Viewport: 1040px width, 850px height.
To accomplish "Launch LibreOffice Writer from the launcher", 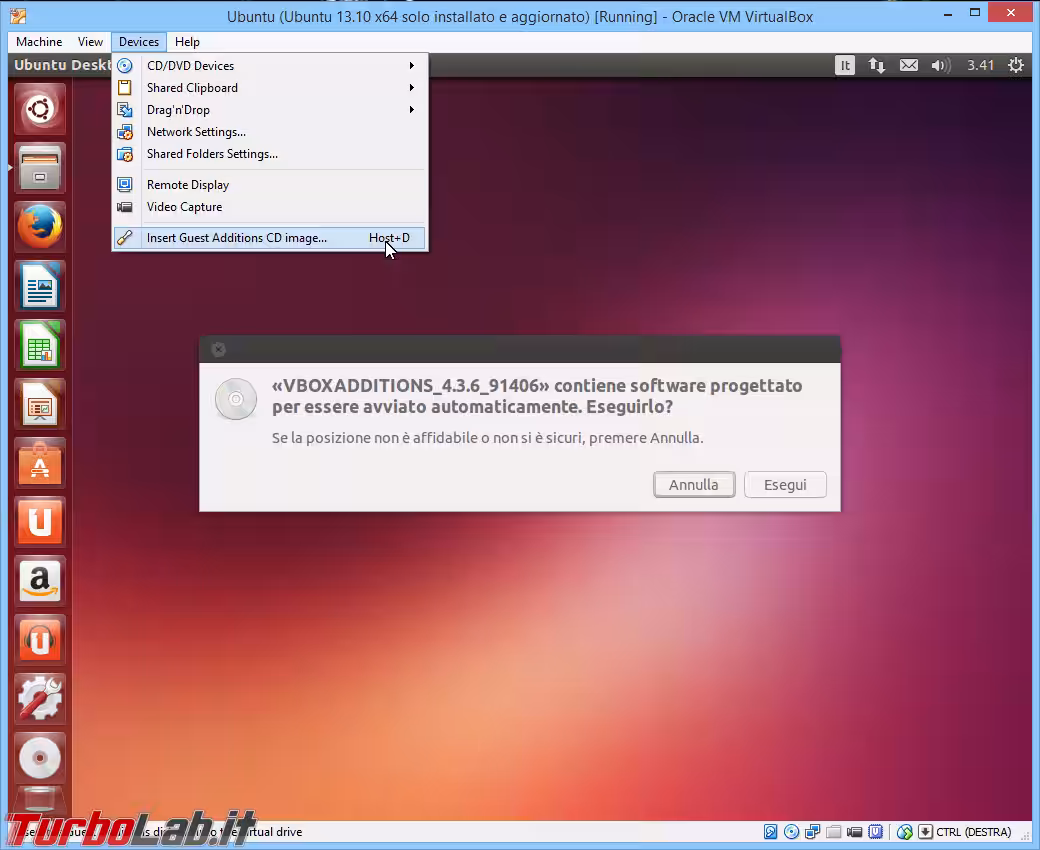I will click(x=40, y=287).
